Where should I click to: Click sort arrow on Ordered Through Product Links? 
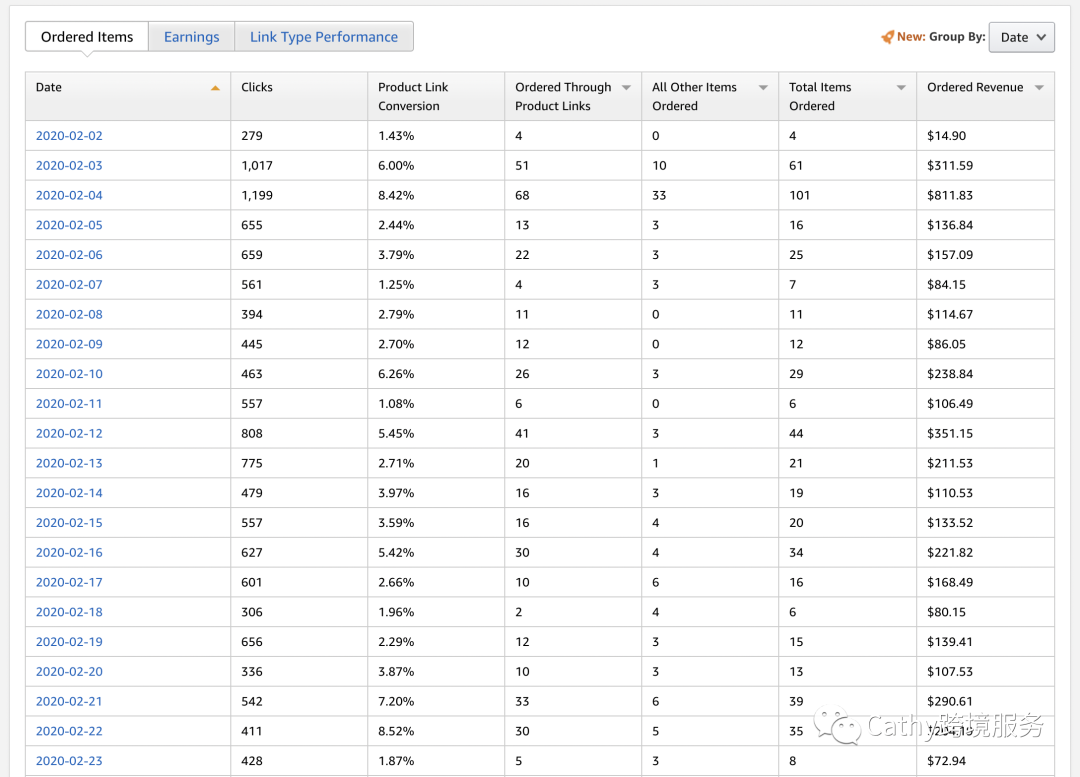[626, 88]
